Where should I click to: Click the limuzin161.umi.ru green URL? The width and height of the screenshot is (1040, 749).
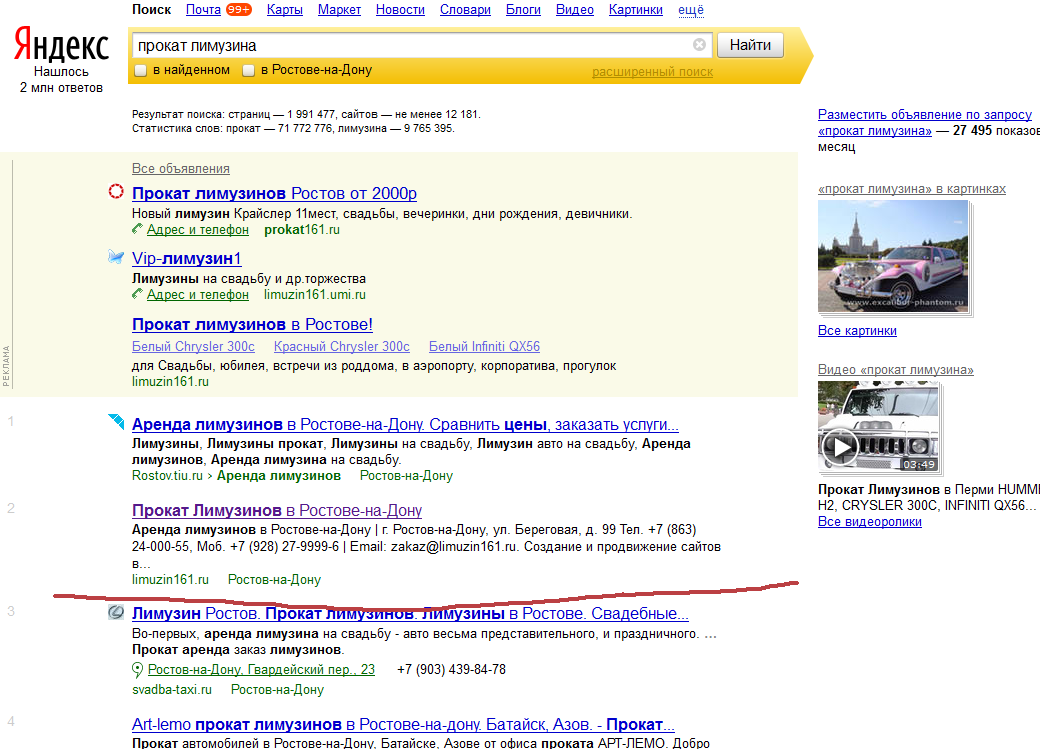(314, 295)
